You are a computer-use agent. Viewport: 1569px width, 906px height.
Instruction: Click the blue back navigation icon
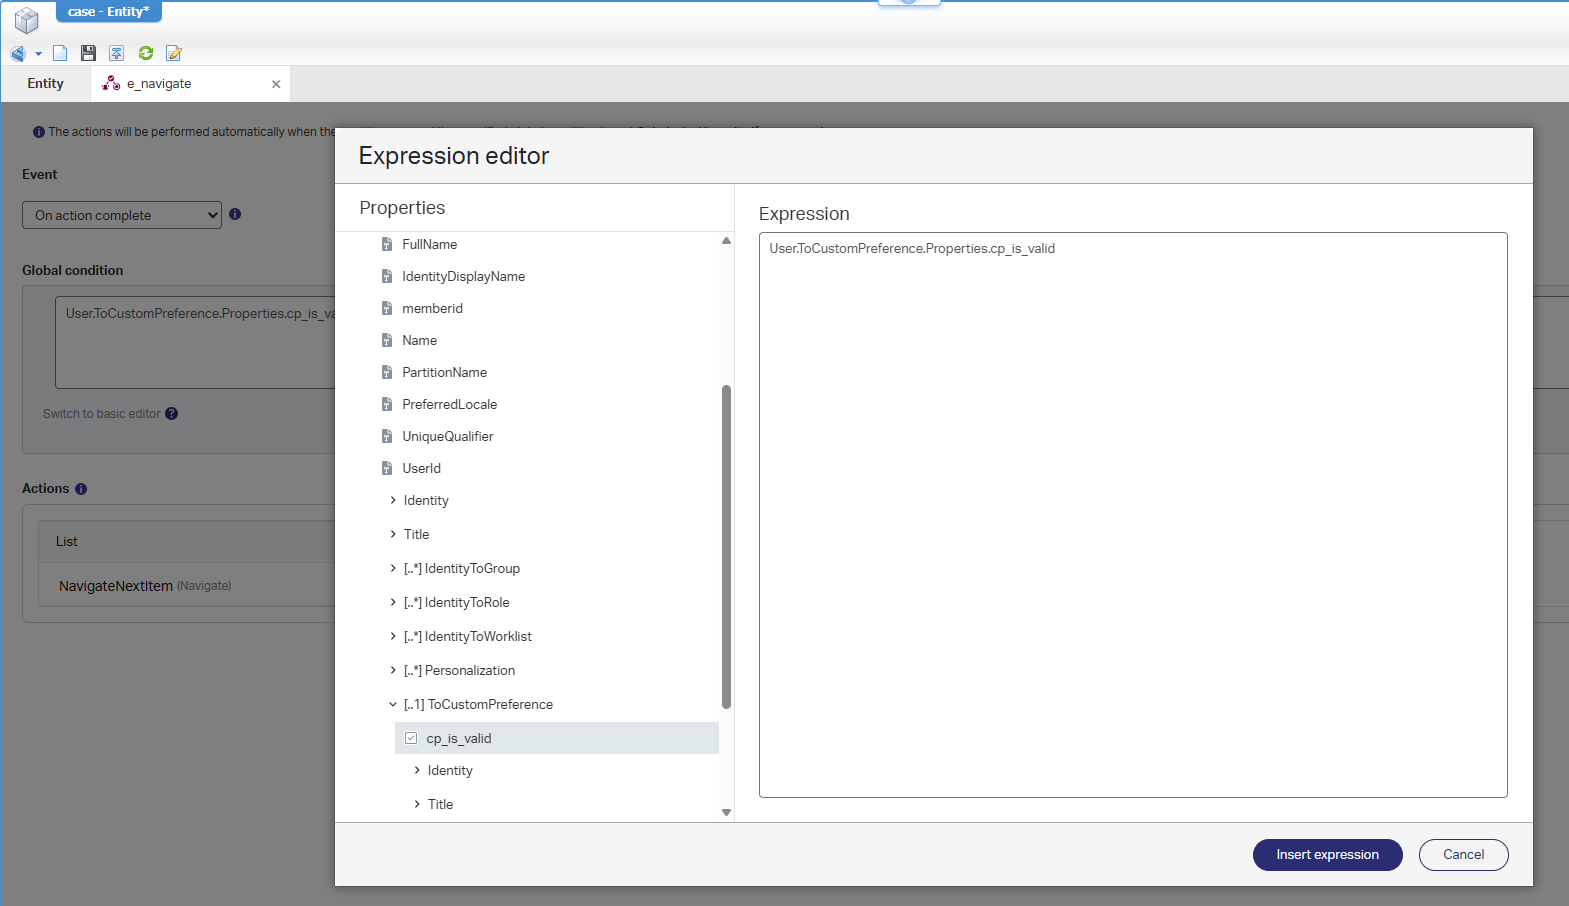[x=18, y=53]
